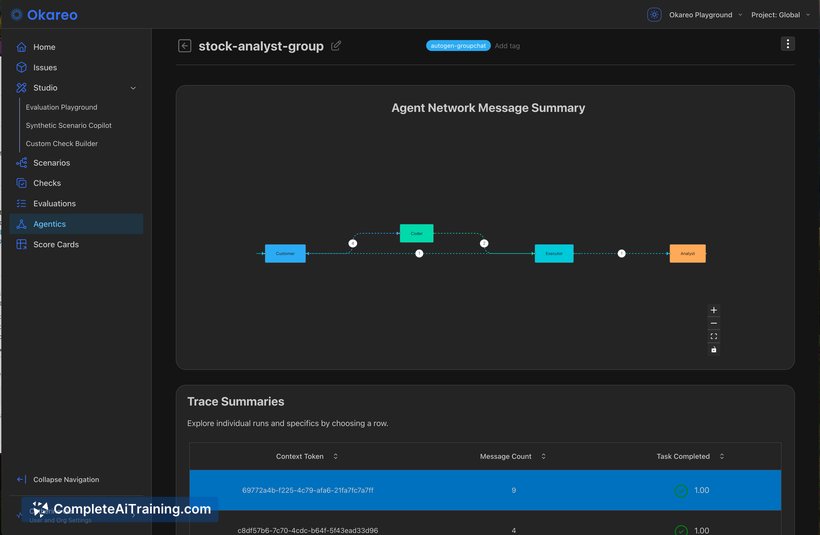The image size is (820, 535).
Task: Go to Score Cards page
Action: 55,244
